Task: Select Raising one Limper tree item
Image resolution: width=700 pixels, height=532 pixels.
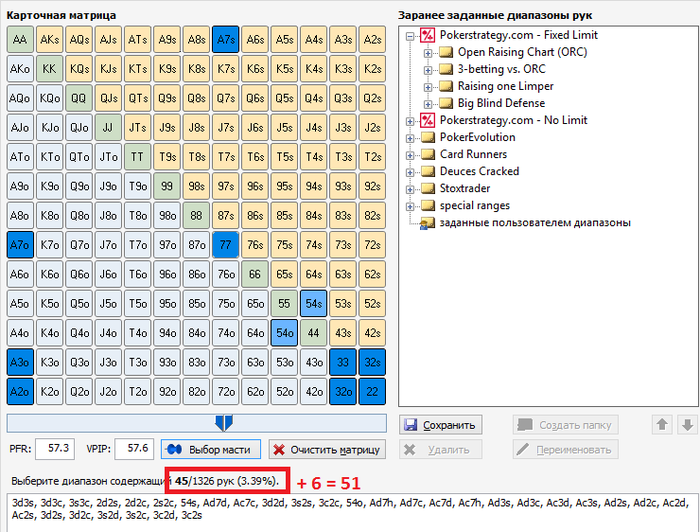Action: 505,86
